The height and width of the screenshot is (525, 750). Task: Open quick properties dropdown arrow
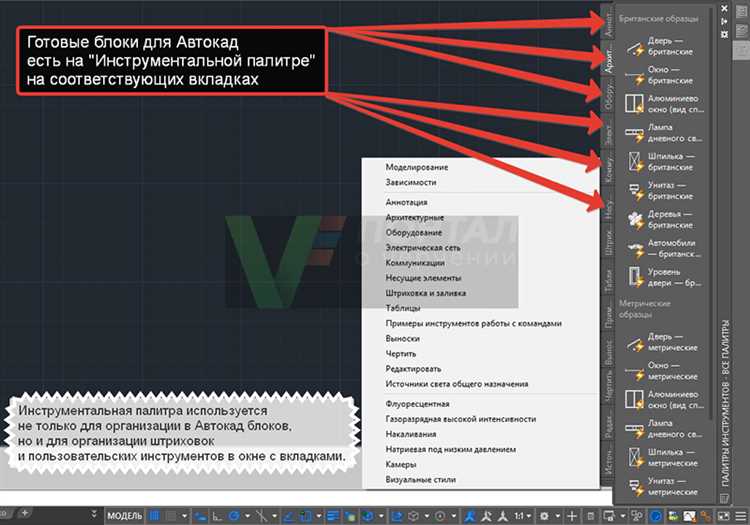pyautogui.click(x=622, y=516)
